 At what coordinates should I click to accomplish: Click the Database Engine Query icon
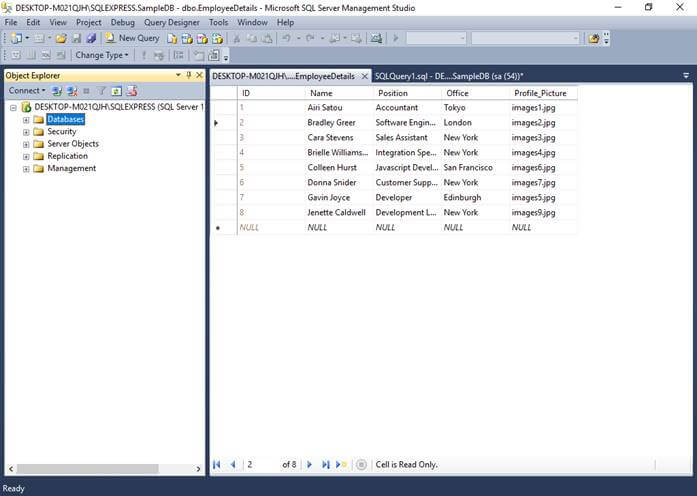172,39
